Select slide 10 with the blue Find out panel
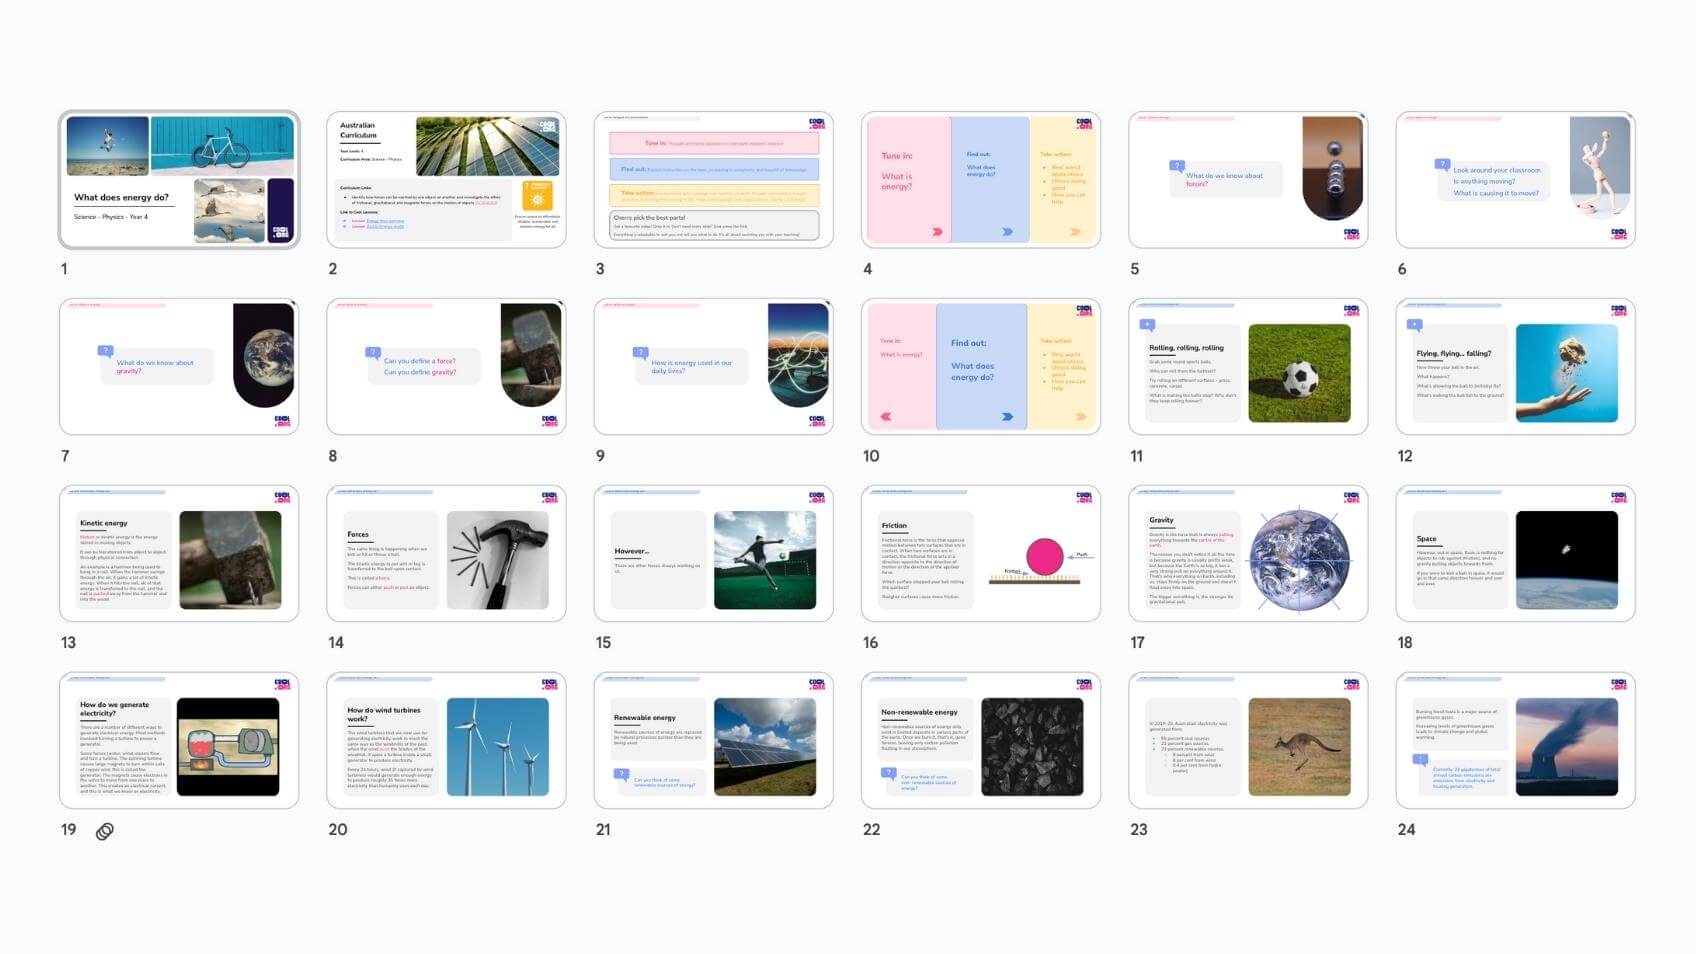The height and width of the screenshot is (954, 1696). tap(980, 367)
